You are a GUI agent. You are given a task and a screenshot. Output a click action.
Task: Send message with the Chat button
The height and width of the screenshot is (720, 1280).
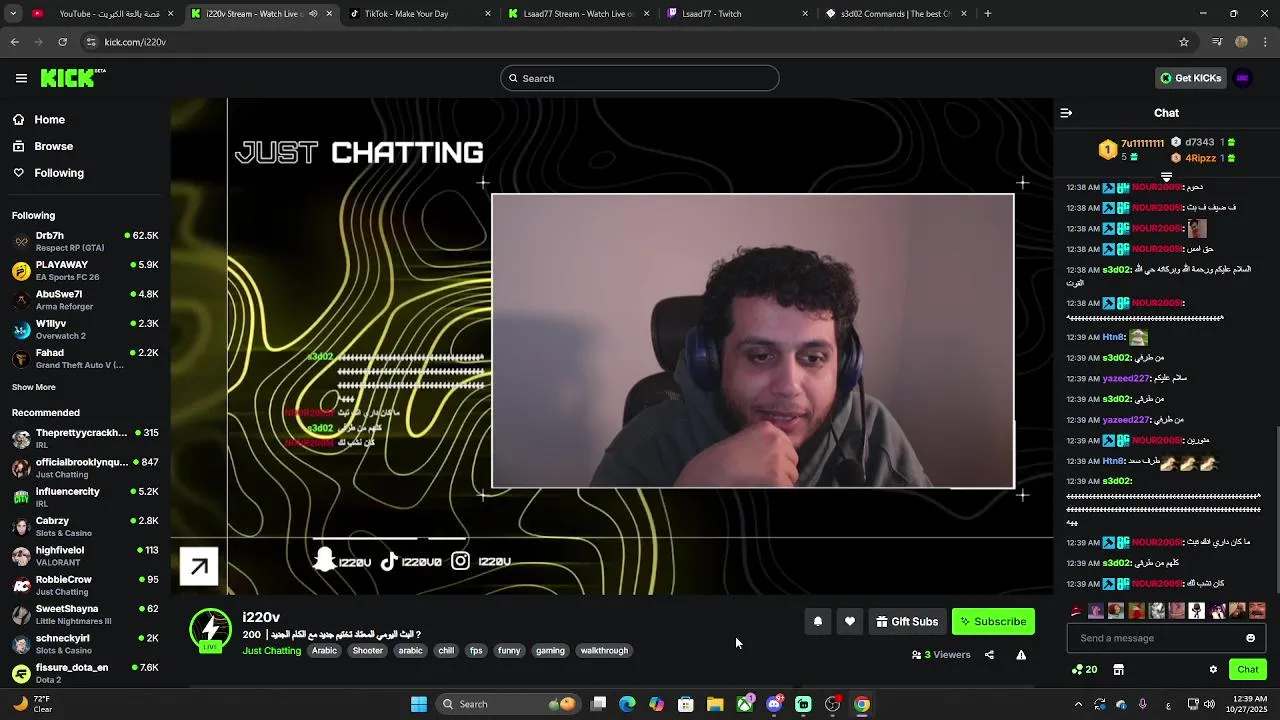pyautogui.click(x=1248, y=670)
